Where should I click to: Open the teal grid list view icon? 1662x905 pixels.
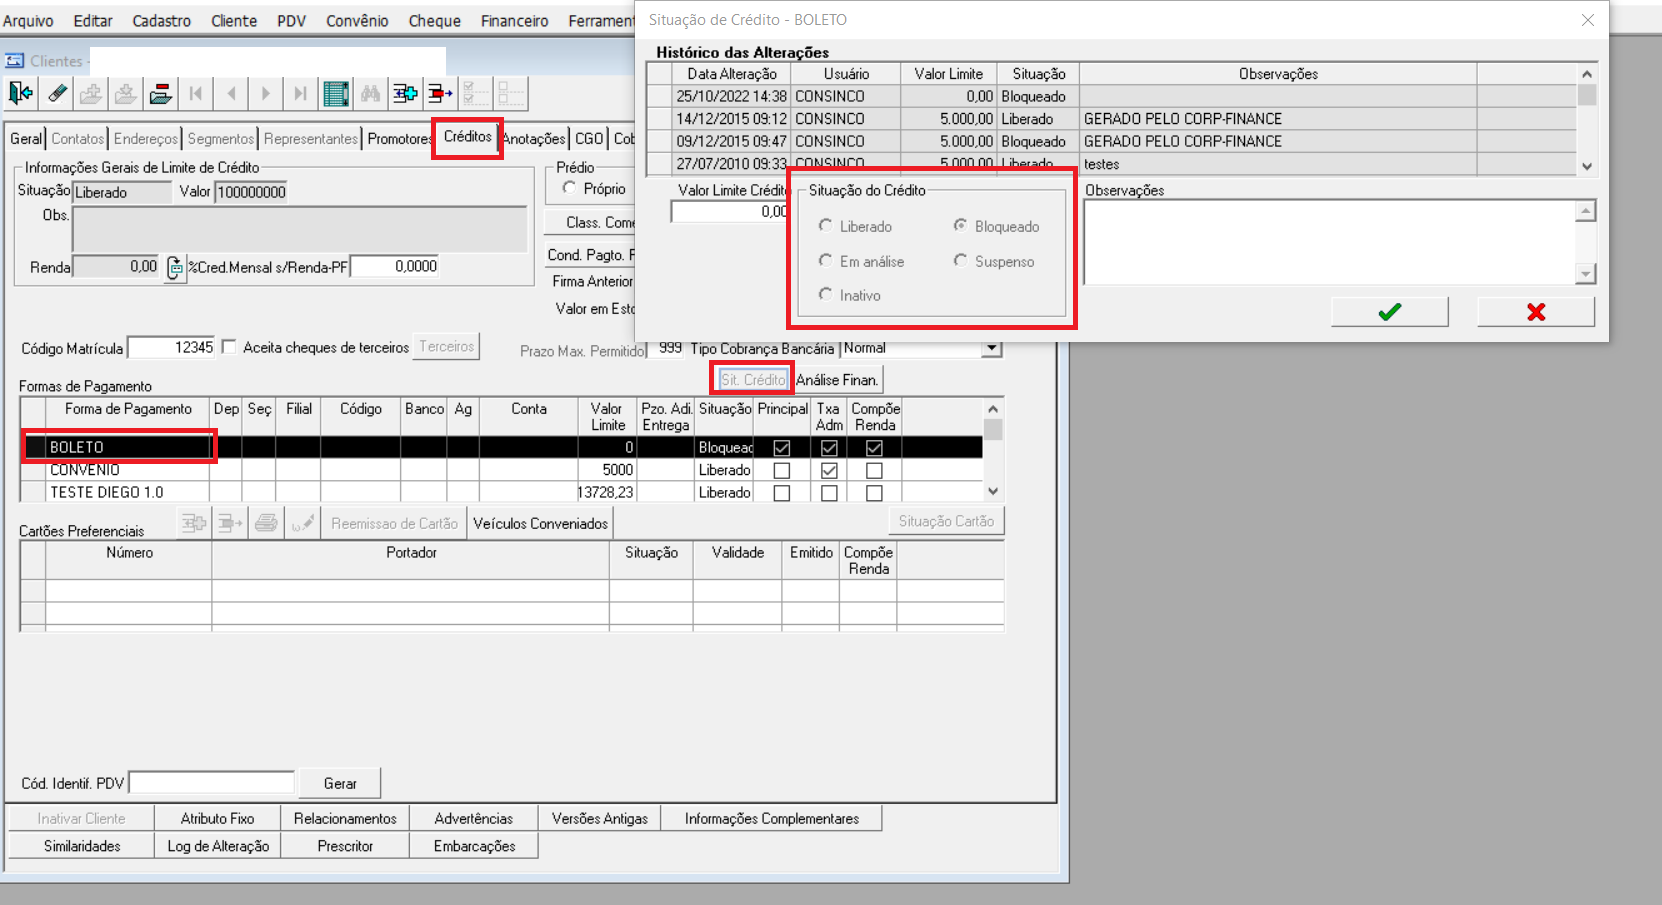click(x=336, y=94)
